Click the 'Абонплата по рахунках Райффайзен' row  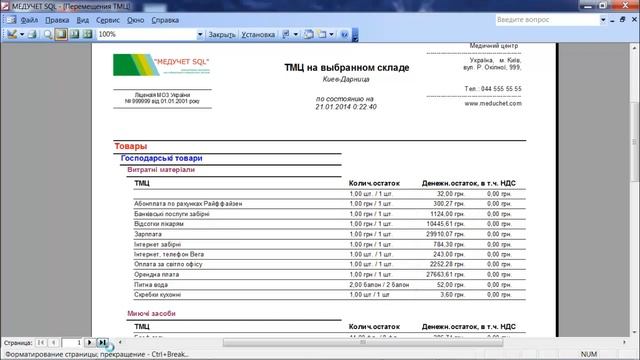tap(329, 204)
